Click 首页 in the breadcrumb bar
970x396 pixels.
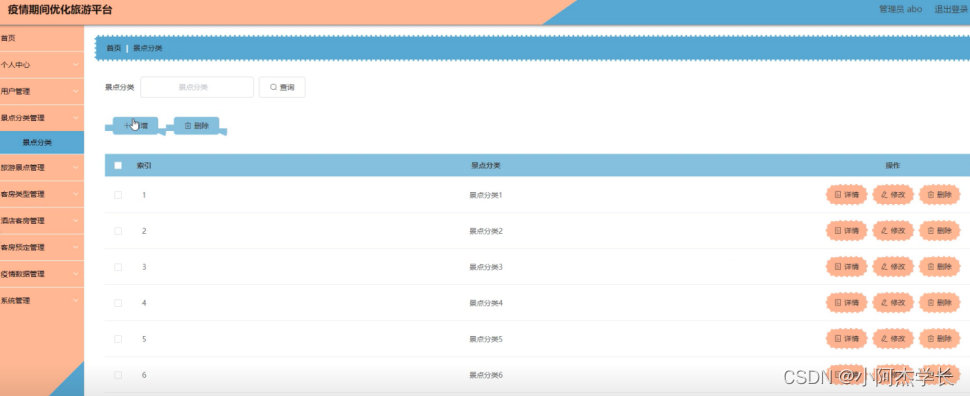click(114, 48)
